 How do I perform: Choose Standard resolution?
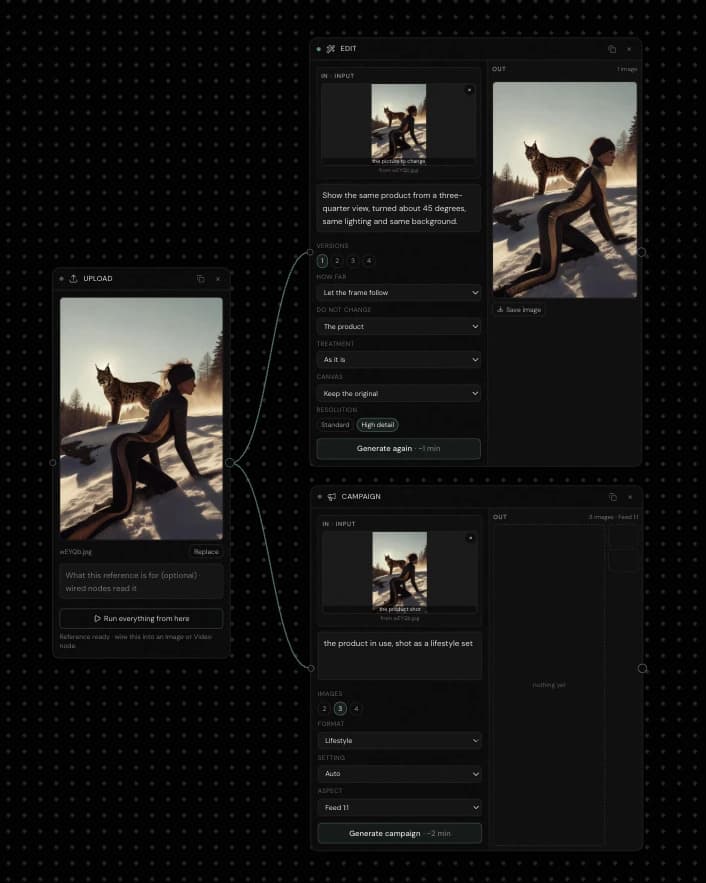(335, 425)
